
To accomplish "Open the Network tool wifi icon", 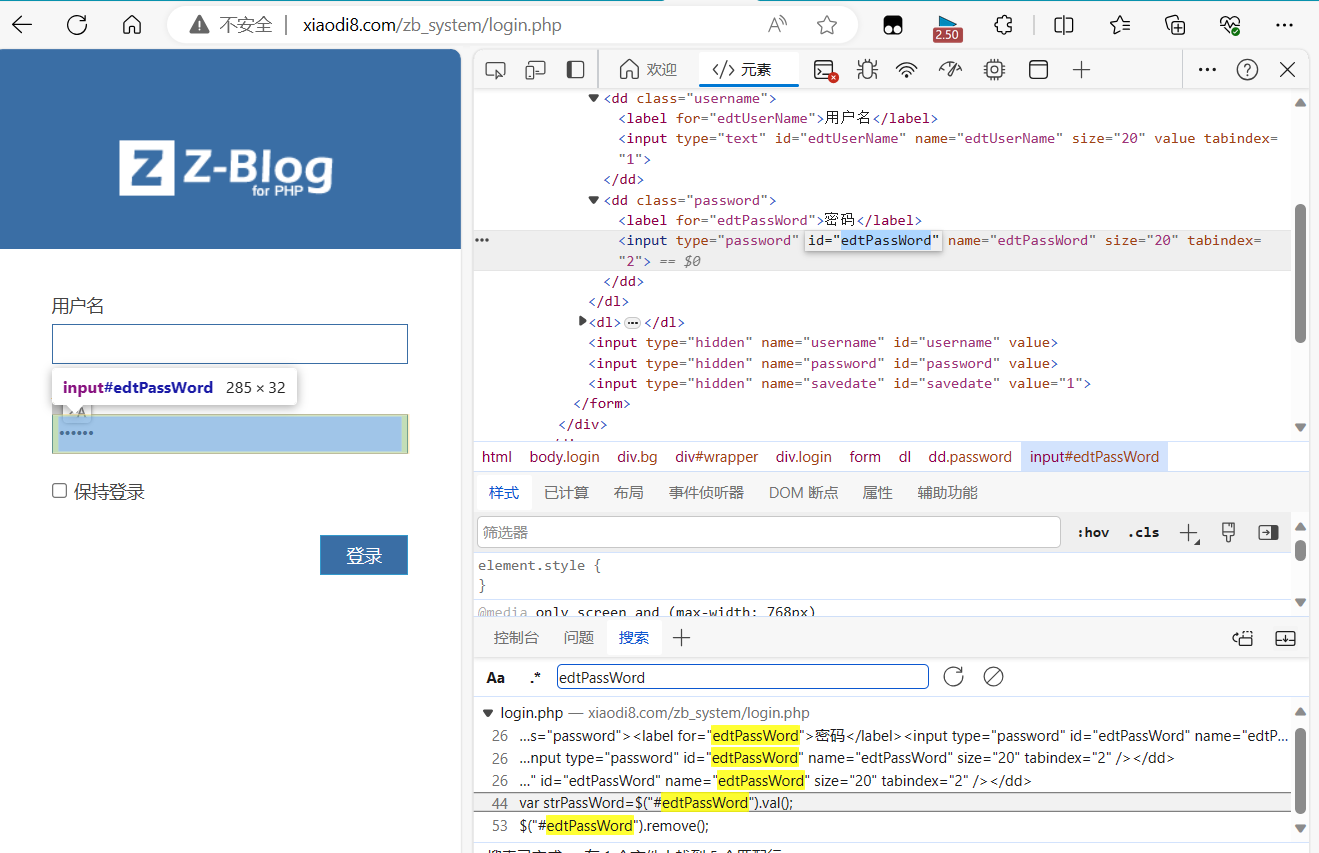I will pos(907,70).
